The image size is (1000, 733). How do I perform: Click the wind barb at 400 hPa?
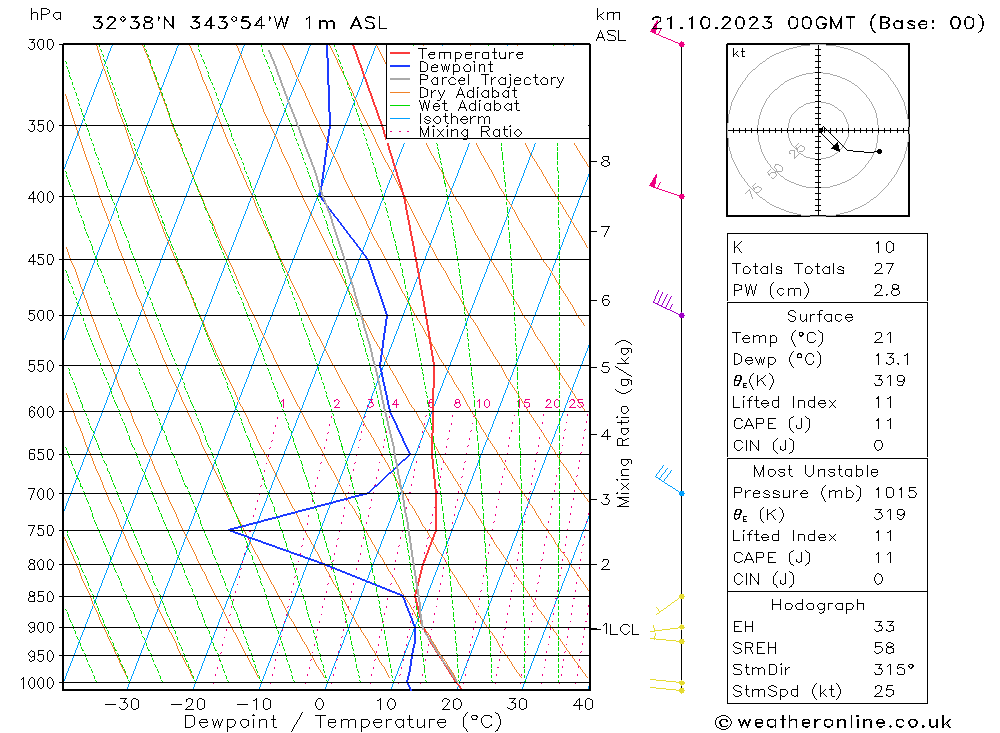coord(667,187)
